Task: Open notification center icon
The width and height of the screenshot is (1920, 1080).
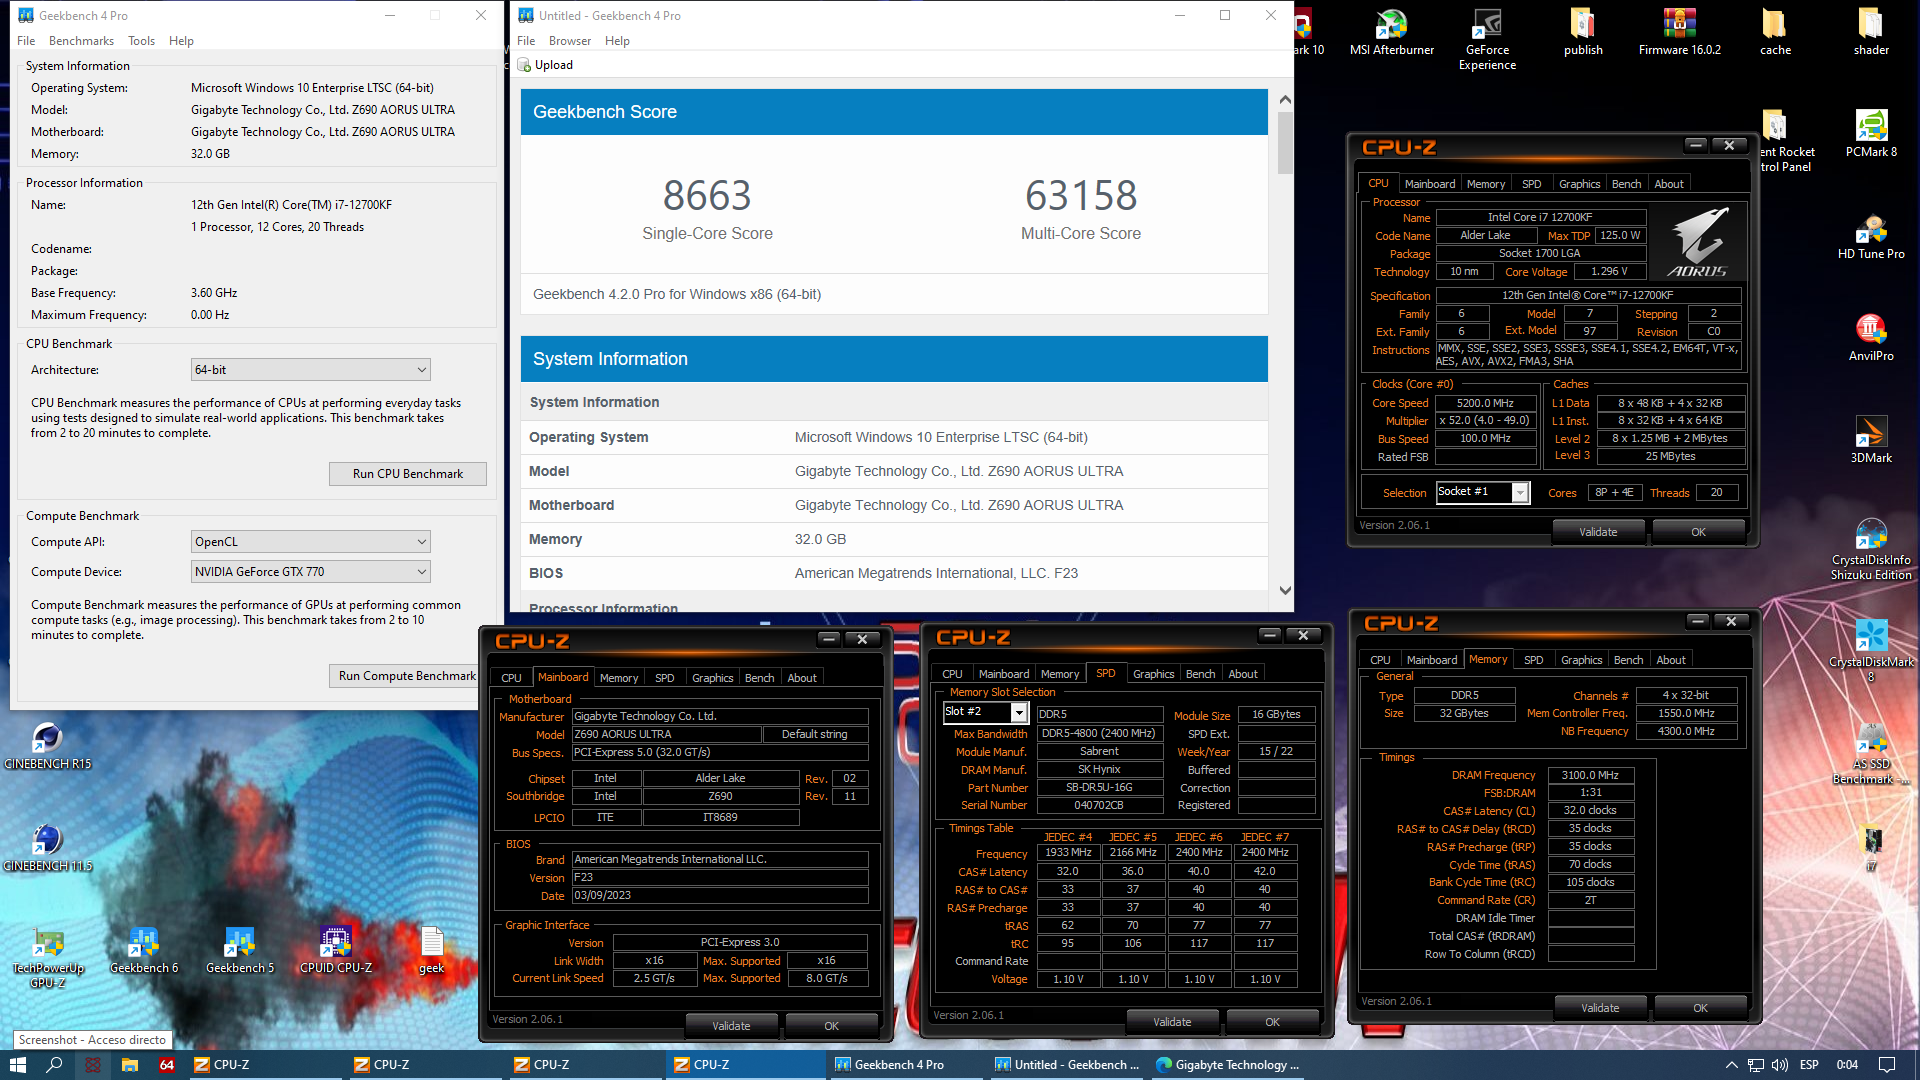Action: click(1887, 1065)
